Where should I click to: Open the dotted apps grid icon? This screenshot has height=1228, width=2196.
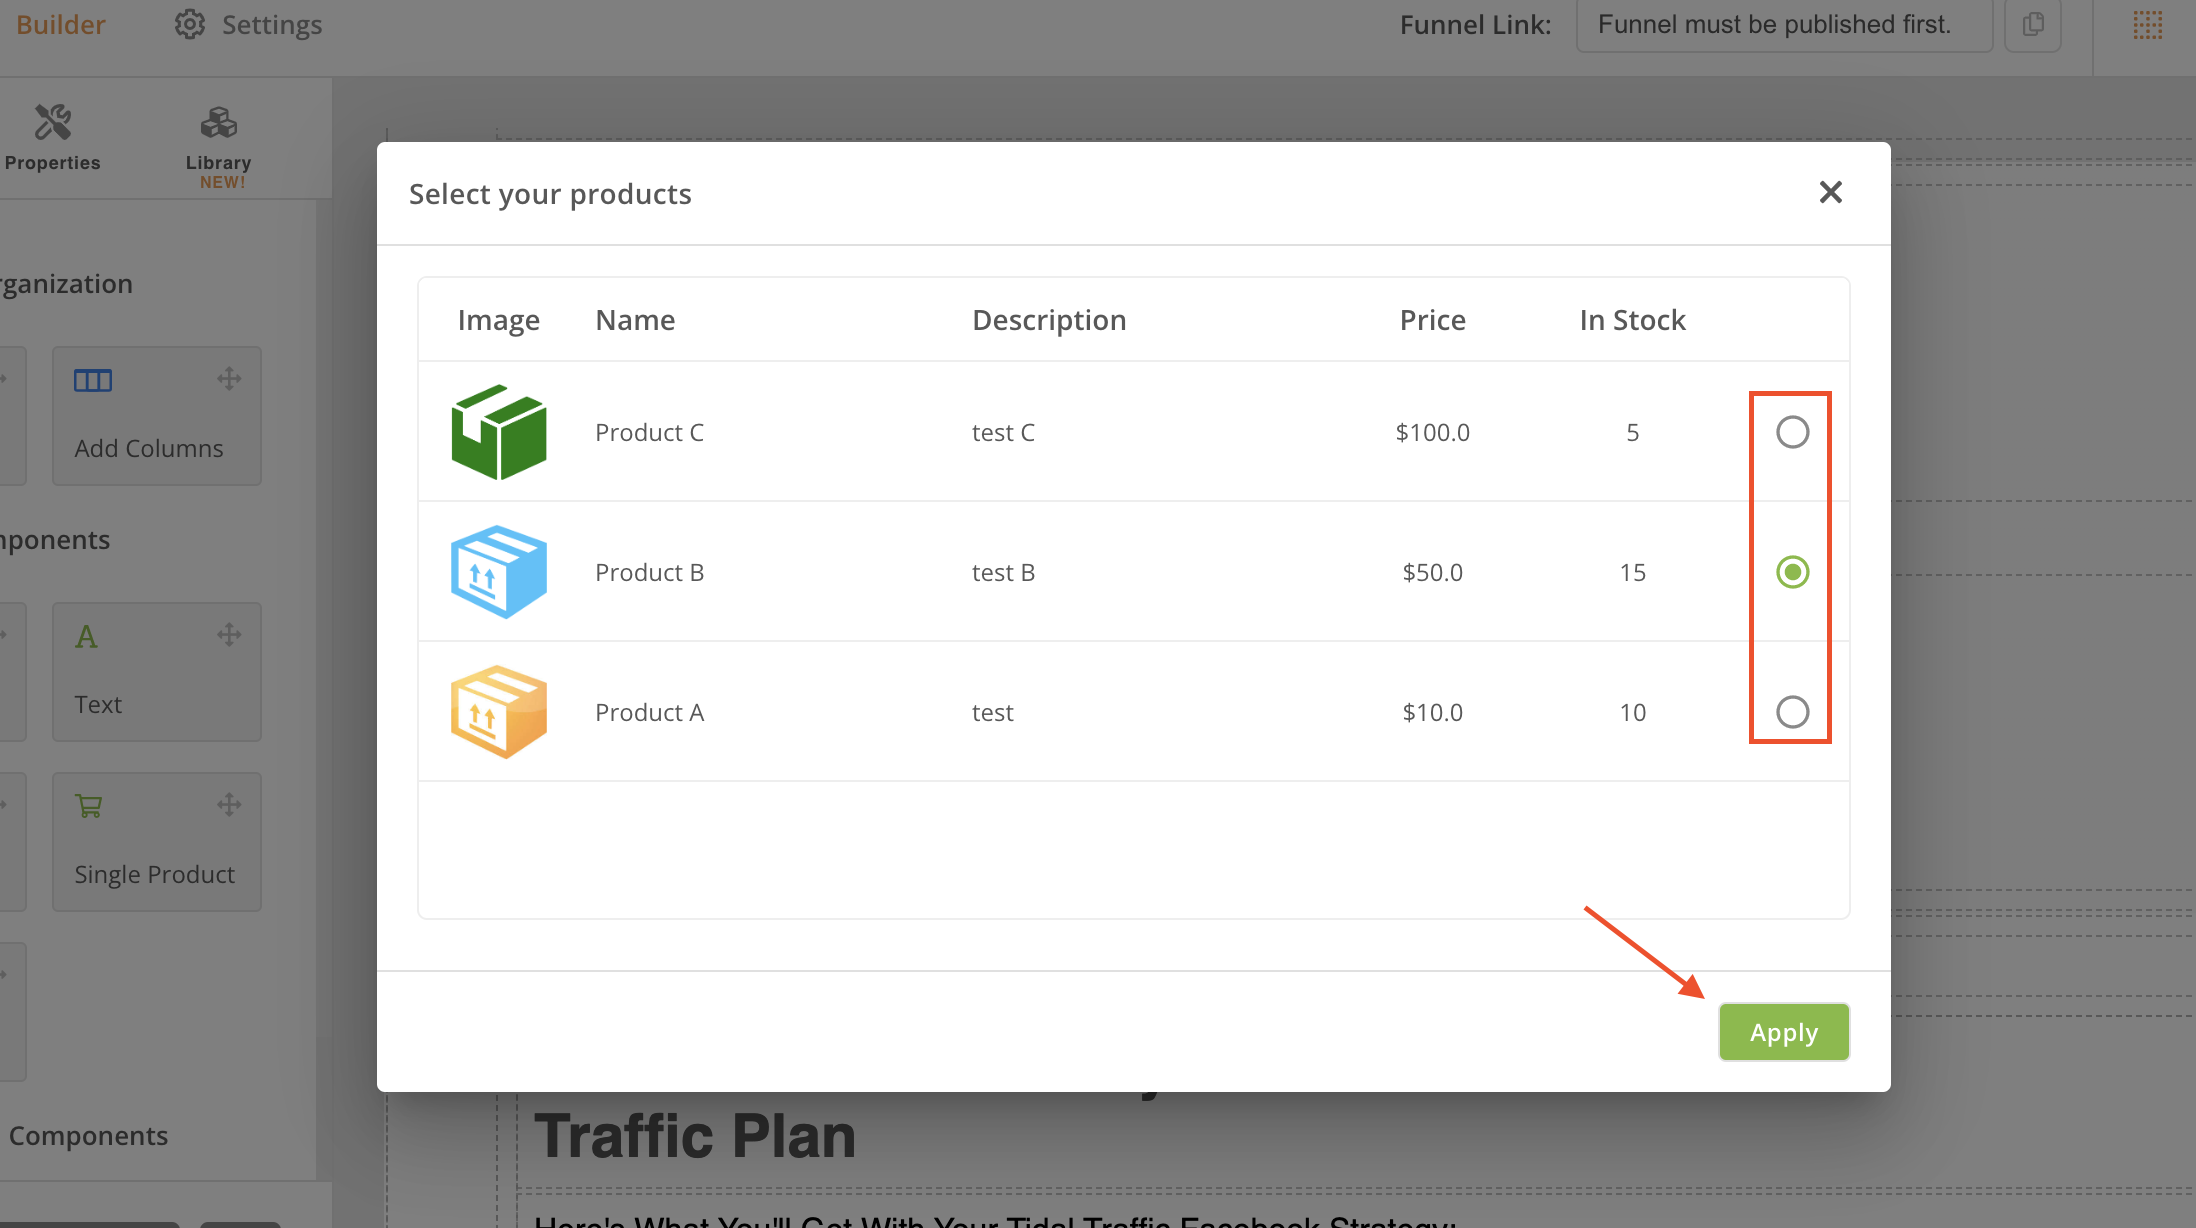[2147, 24]
